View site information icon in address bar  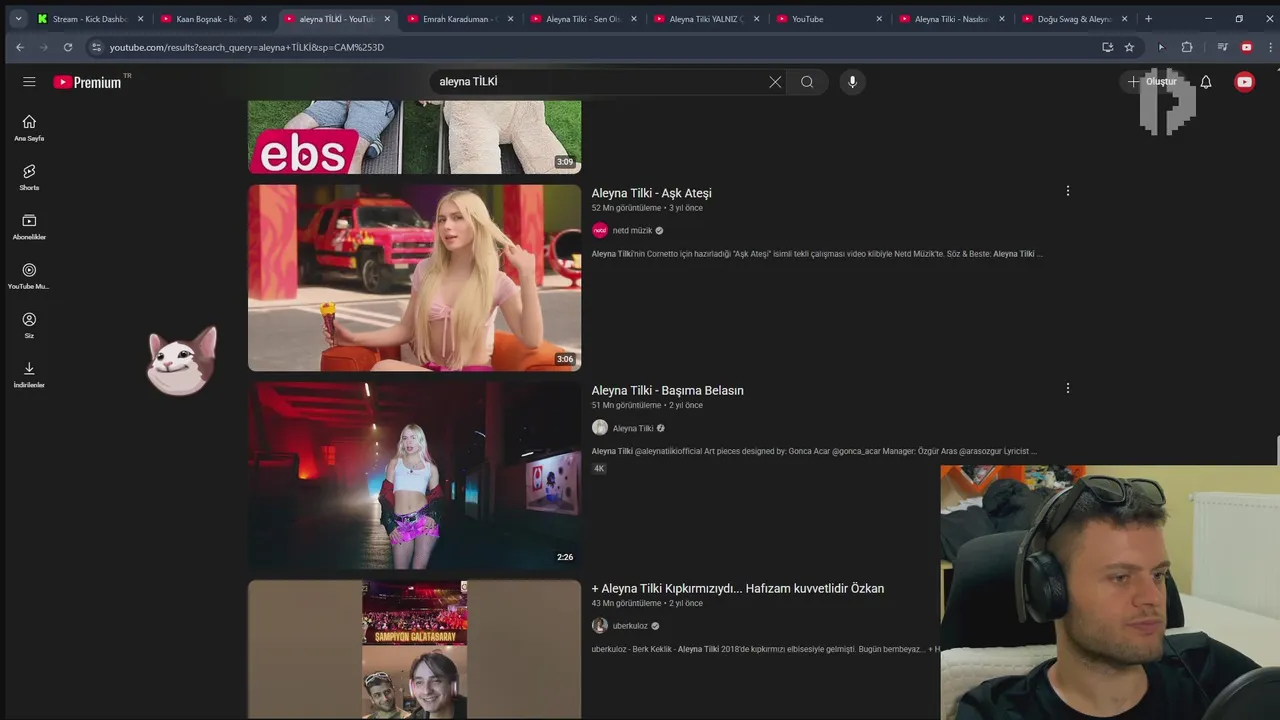[96, 47]
